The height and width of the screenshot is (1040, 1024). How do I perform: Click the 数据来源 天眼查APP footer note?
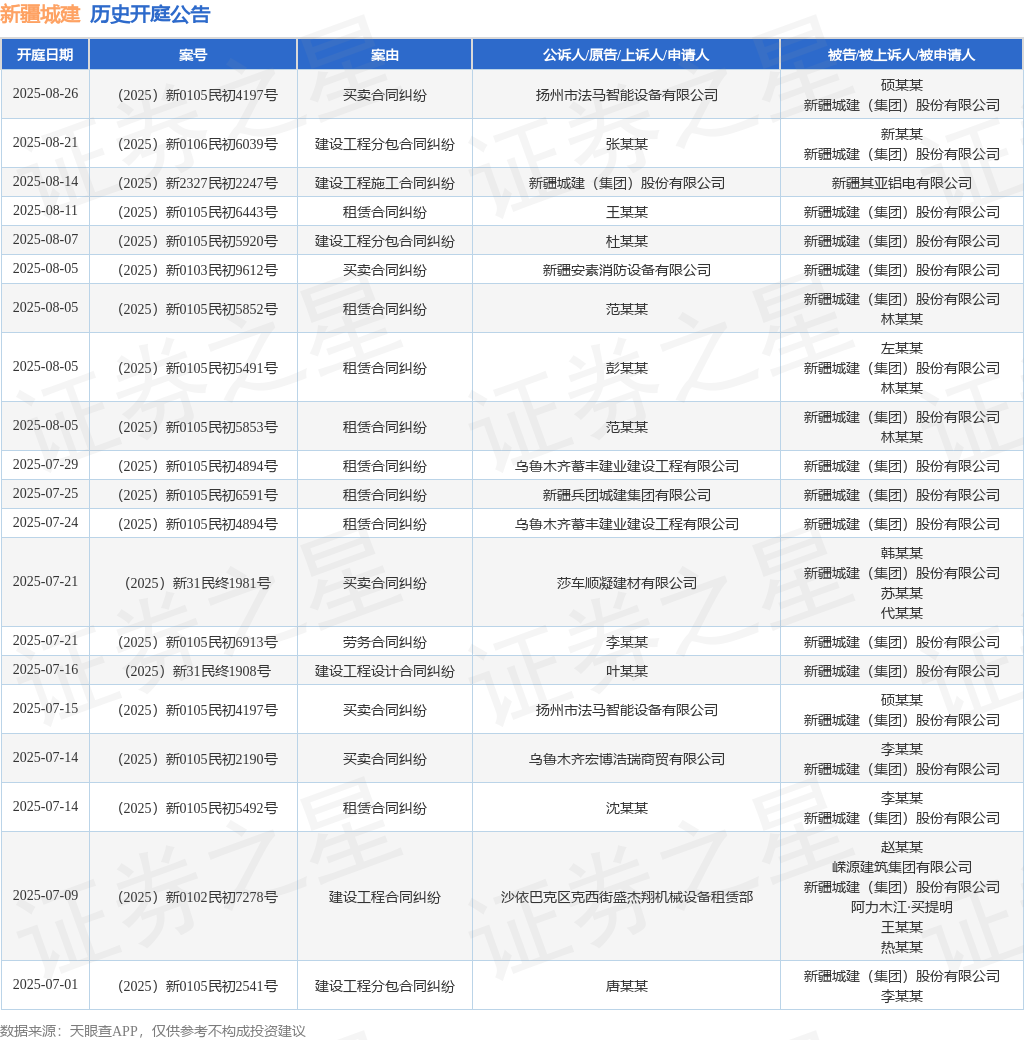(x=153, y=1031)
